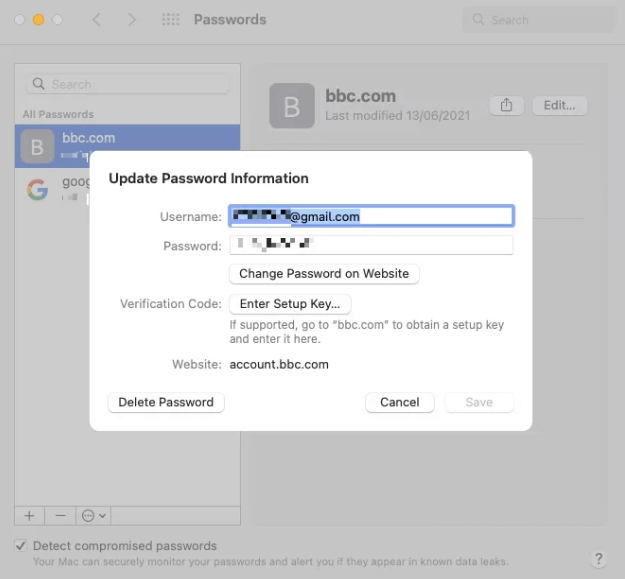Image resolution: width=625 pixels, height=579 pixels.
Task: Click the back navigation arrow
Action: click(x=96, y=20)
